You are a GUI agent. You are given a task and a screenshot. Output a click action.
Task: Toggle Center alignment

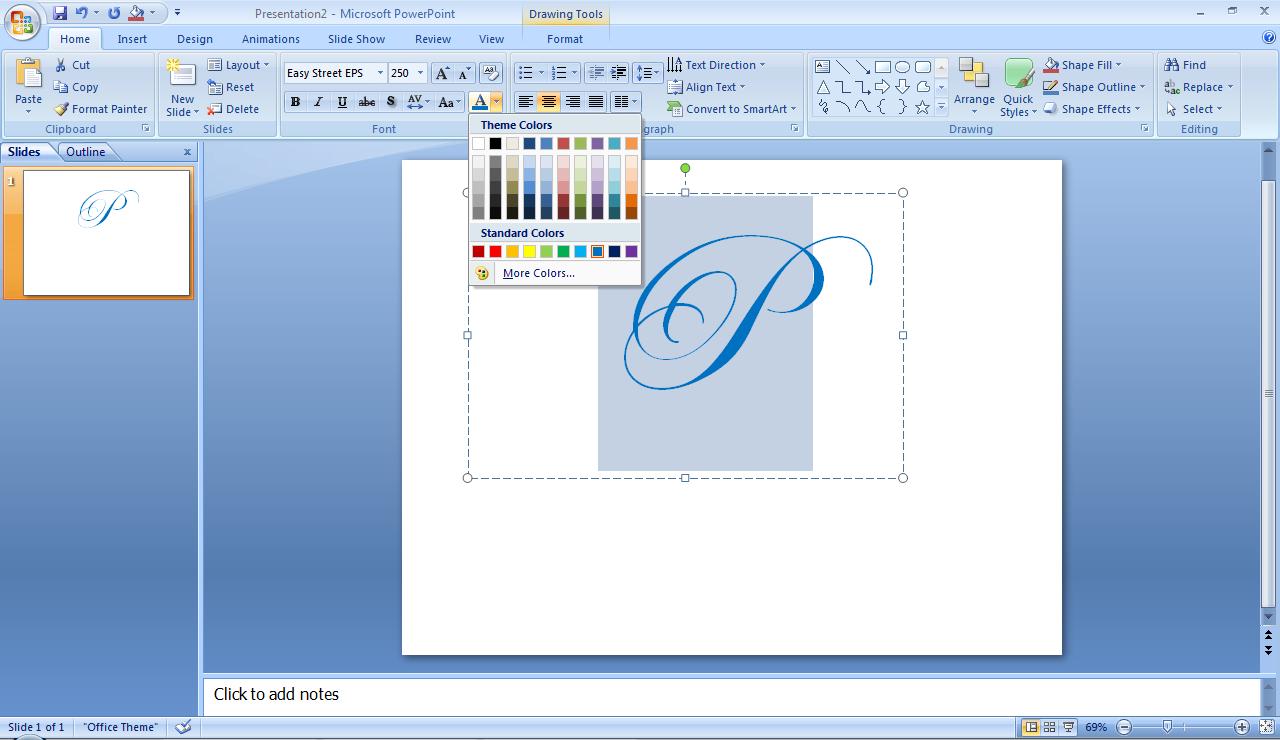coord(549,101)
